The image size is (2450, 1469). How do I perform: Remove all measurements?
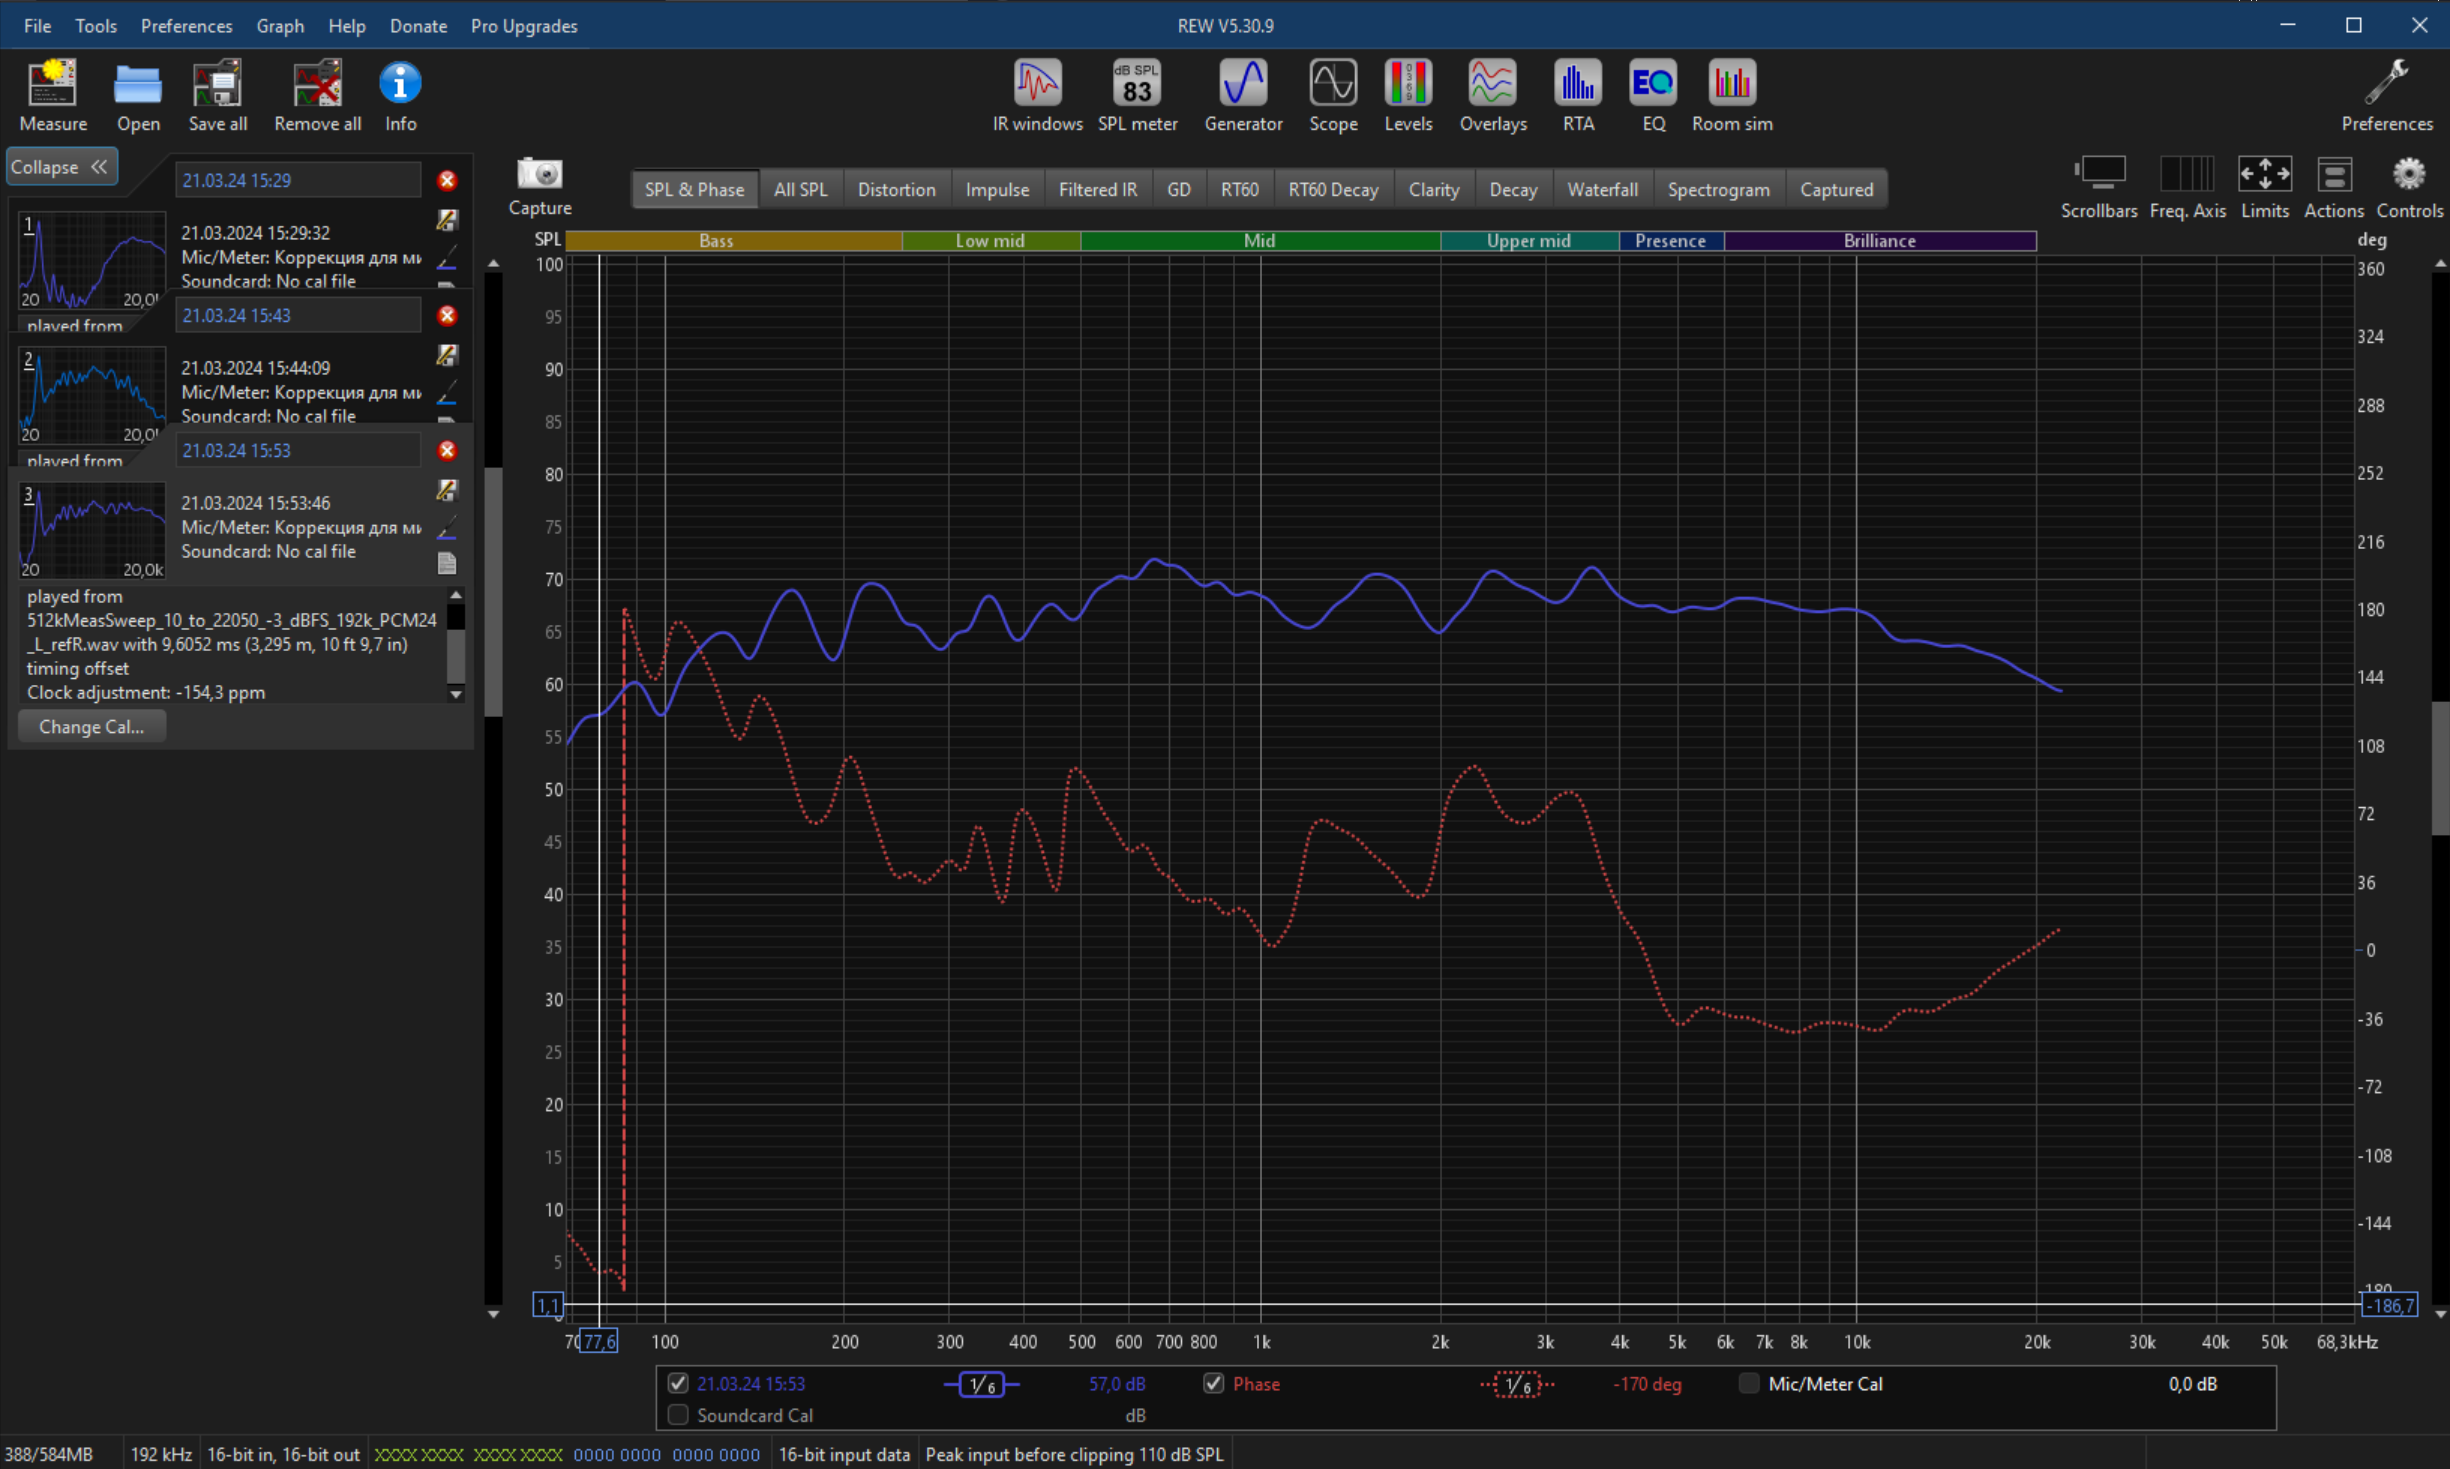317,96
